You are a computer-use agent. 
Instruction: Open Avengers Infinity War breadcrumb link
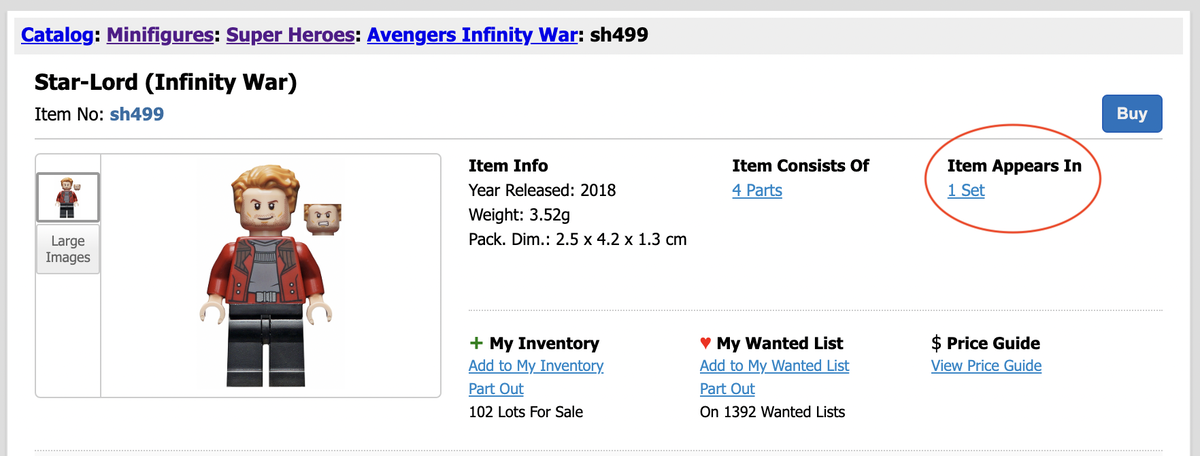coord(472,37)
